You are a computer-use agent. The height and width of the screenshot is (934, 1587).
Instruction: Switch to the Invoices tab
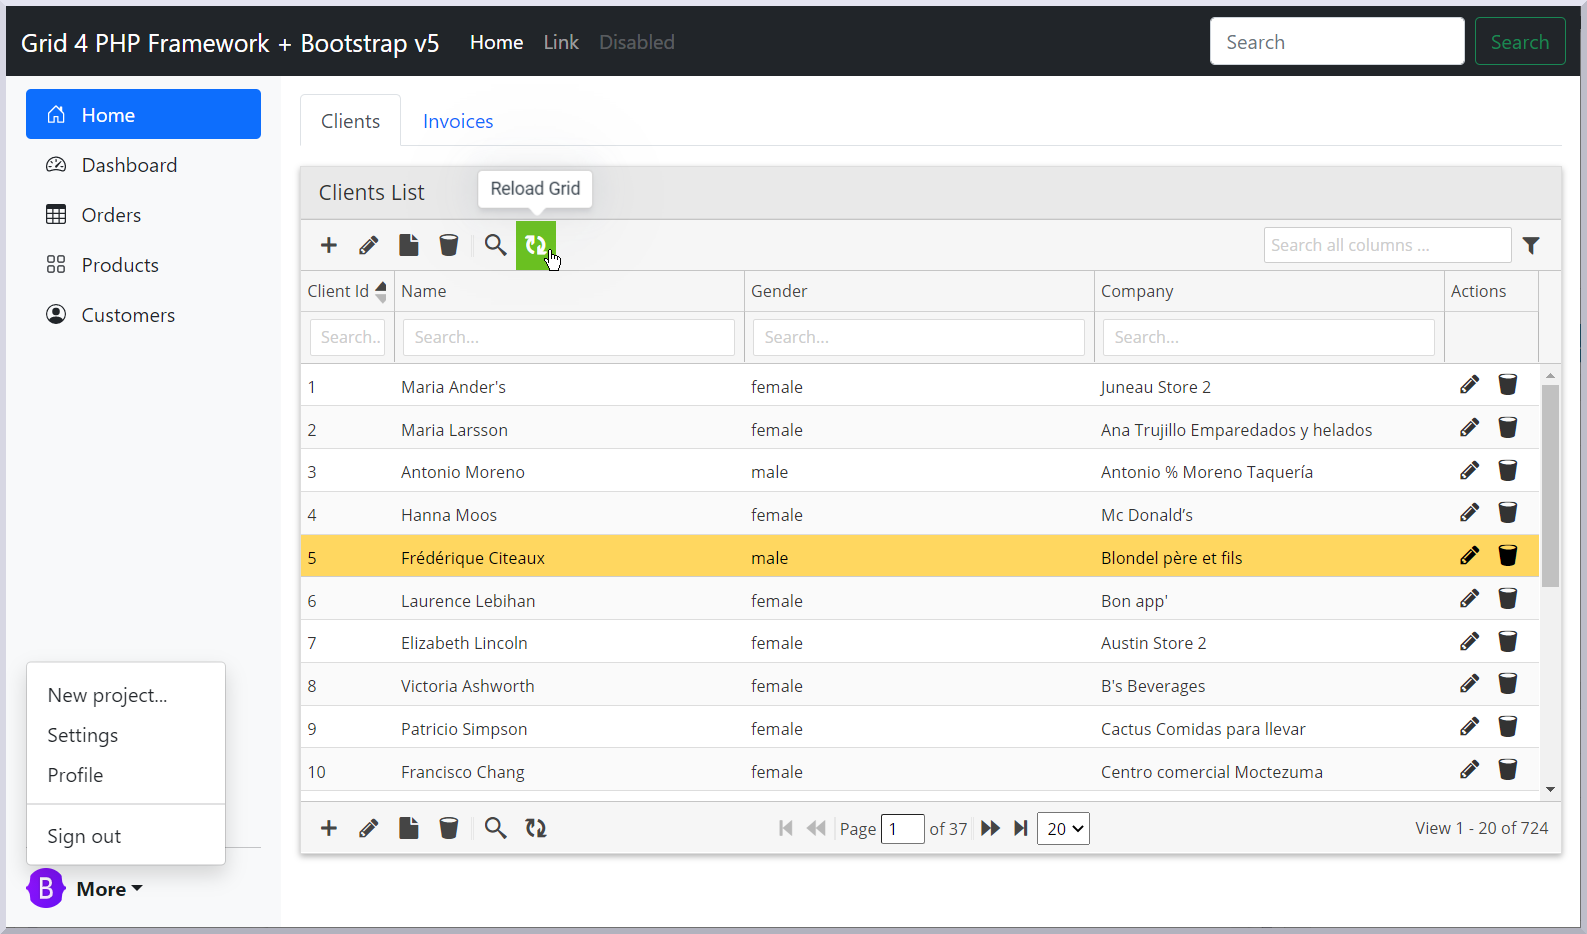[458, 121]
